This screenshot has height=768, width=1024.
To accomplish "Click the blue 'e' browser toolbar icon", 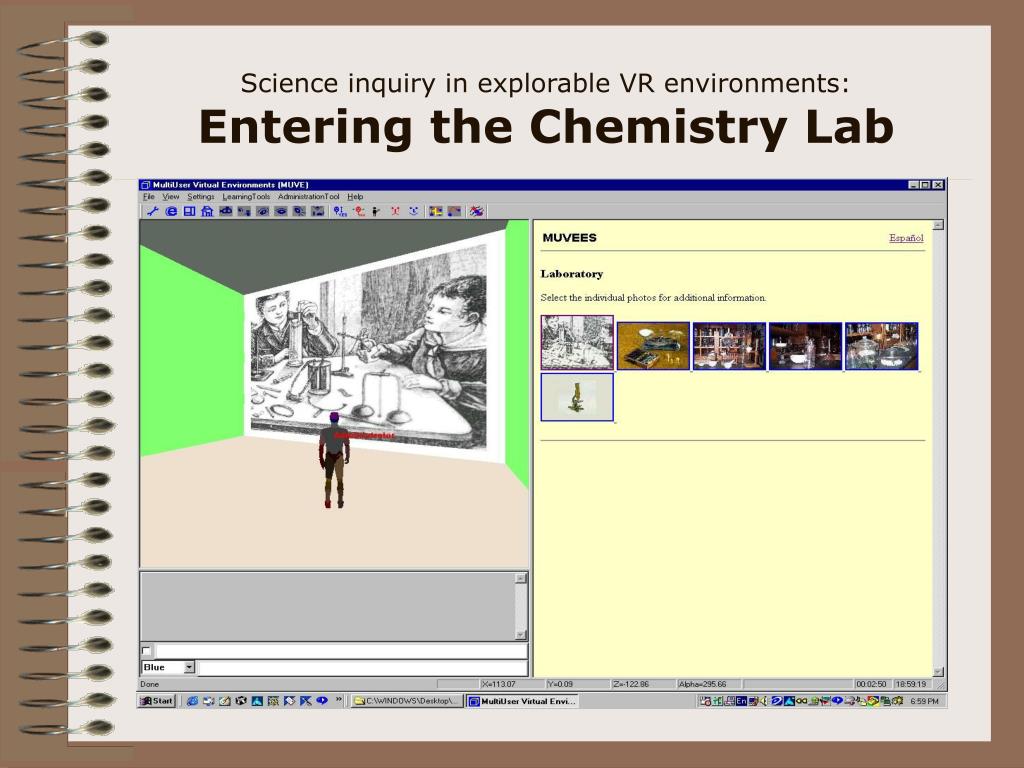I will tap(171, 211).
